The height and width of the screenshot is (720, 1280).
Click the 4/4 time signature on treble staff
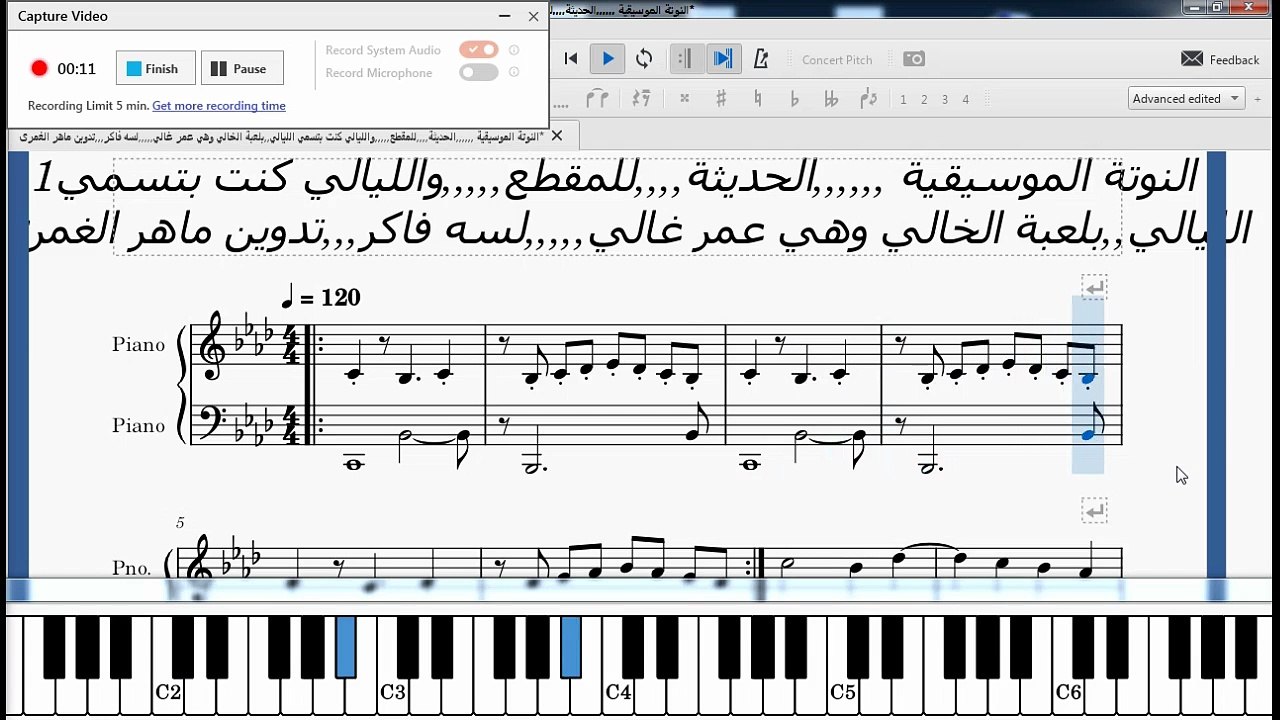291,345
